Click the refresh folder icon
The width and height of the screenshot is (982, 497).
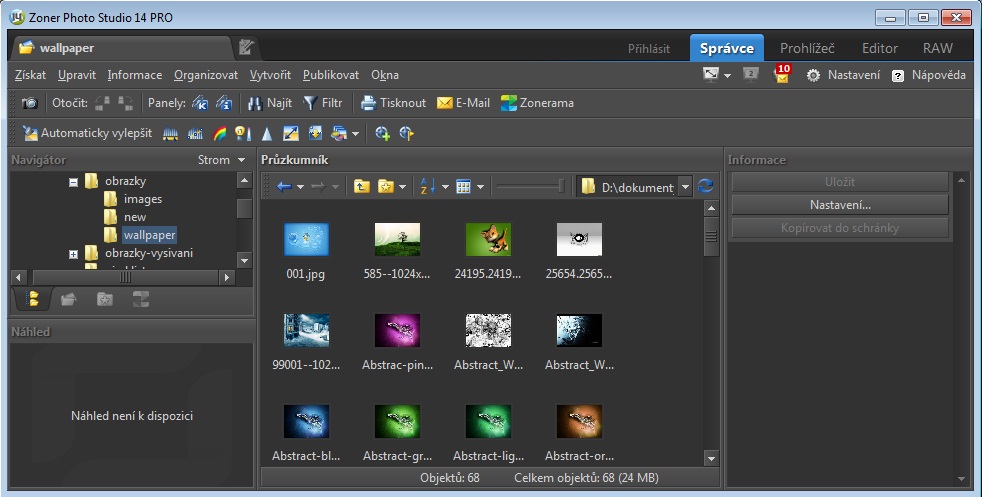coord(706,187)
